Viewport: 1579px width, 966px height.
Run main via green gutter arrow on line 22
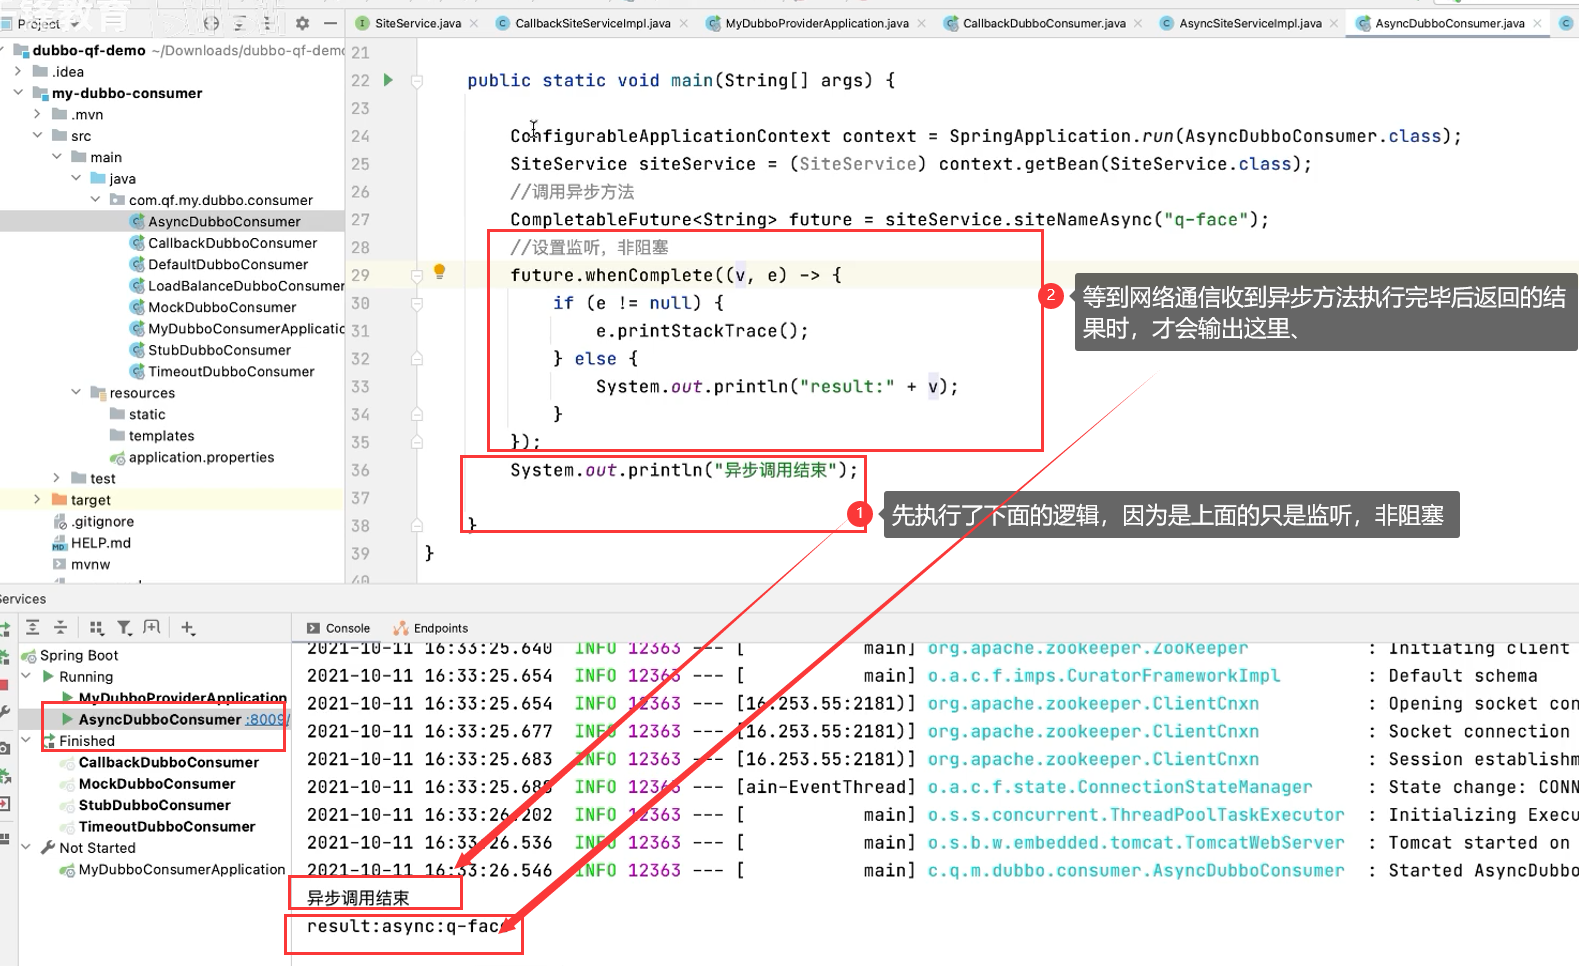[388, 80]
